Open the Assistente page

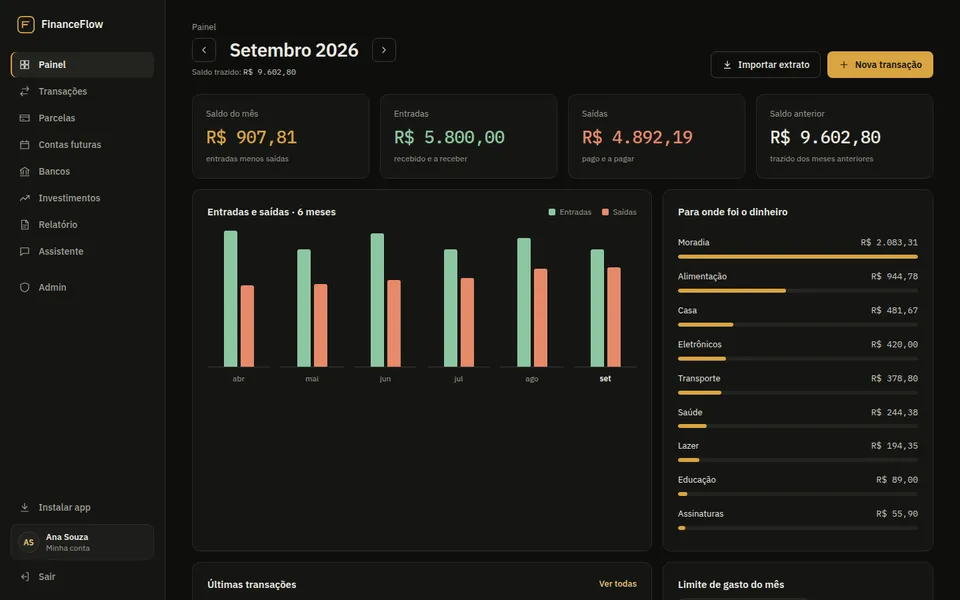tap(82, 251)
